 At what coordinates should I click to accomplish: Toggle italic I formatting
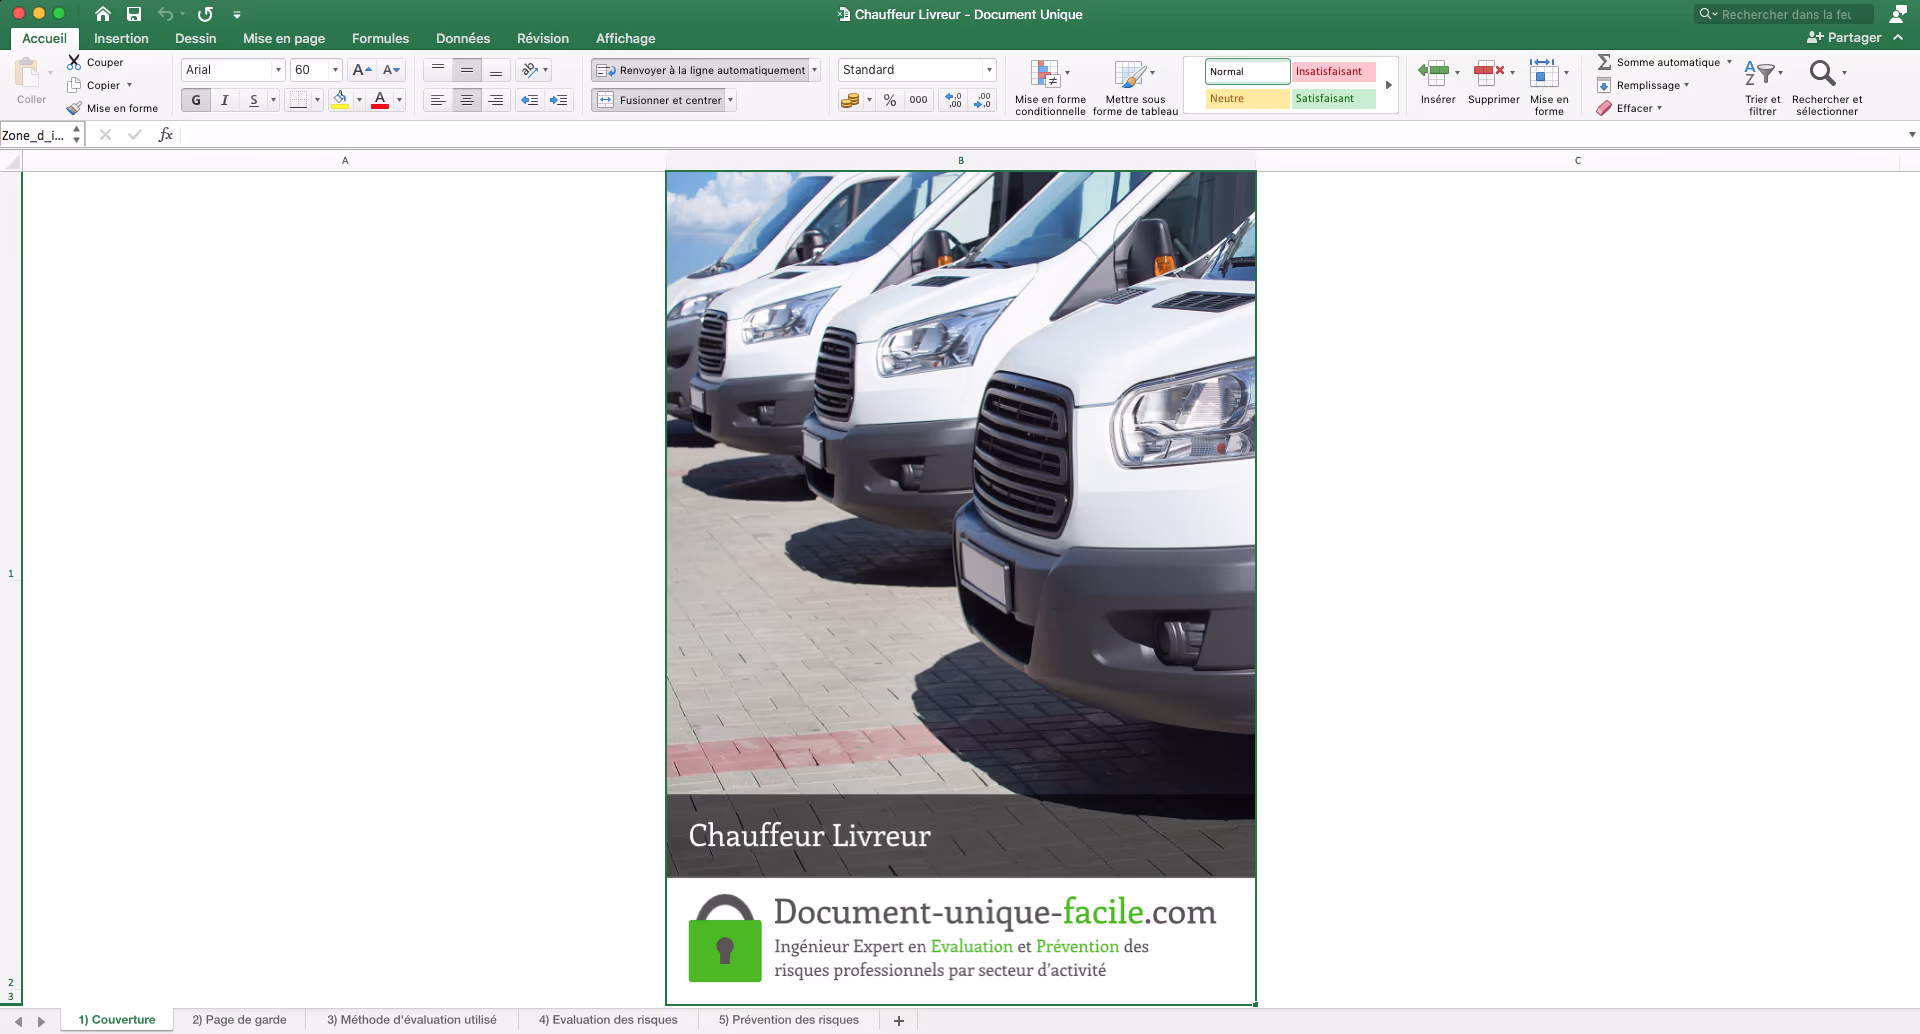[225, 100]
